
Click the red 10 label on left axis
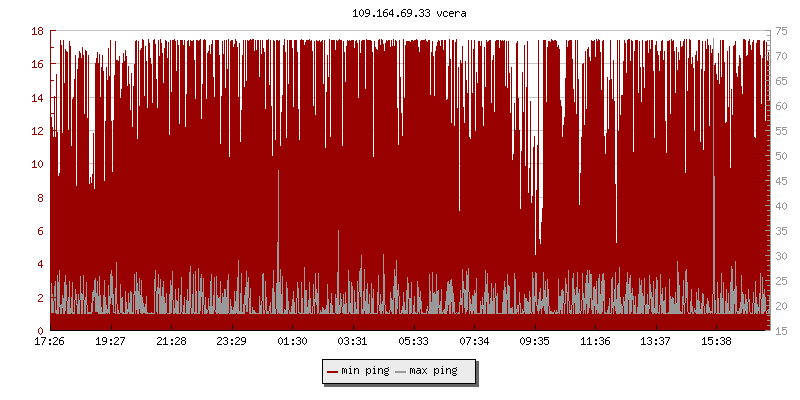(x=36, y=164)
